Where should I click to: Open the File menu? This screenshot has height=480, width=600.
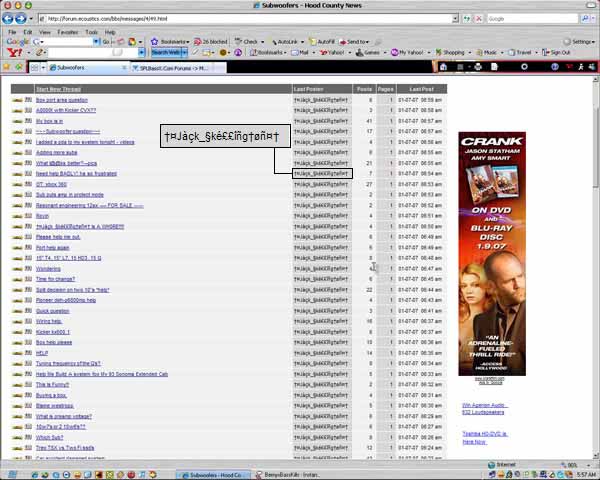[x=12, y=32]
